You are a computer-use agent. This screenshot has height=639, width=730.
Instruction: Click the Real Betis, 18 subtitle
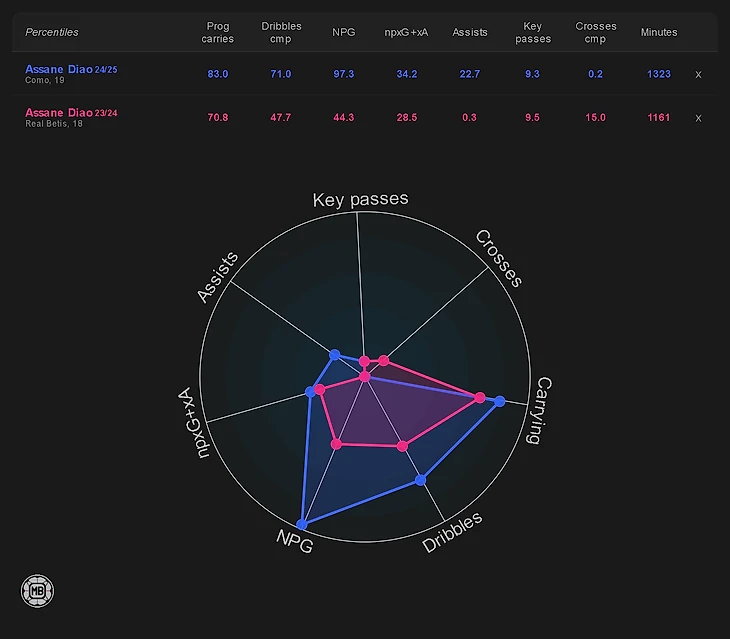click(x=54, y=124)
